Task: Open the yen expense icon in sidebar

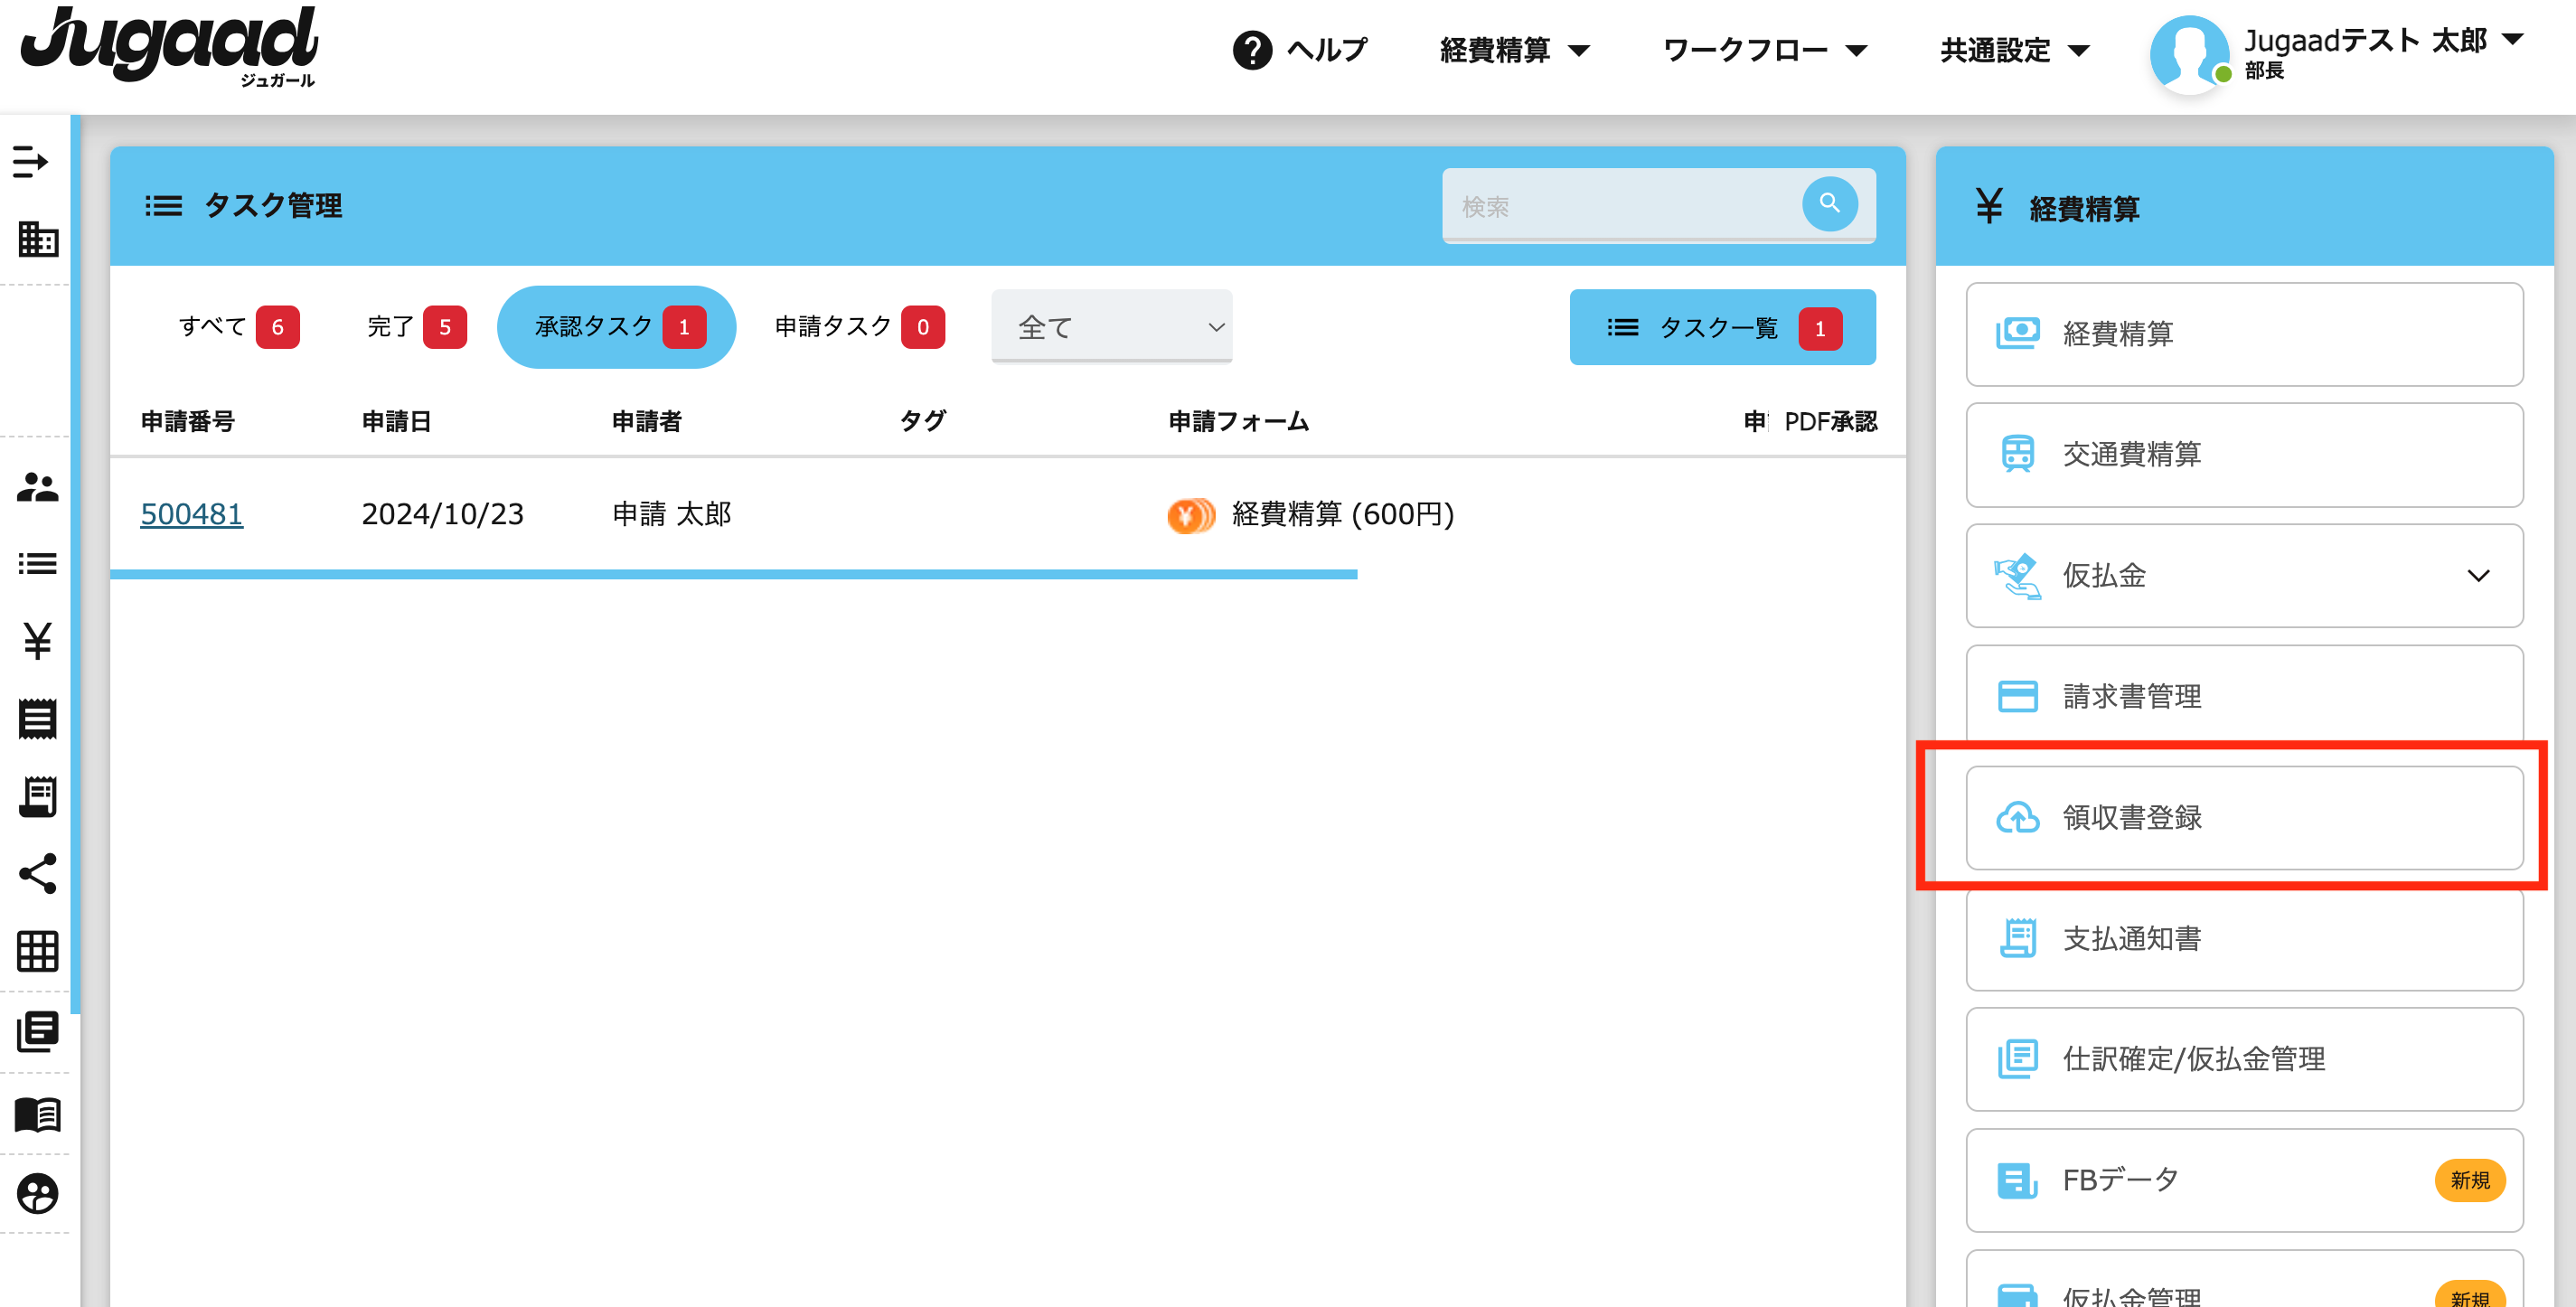Action: point(38,641)
